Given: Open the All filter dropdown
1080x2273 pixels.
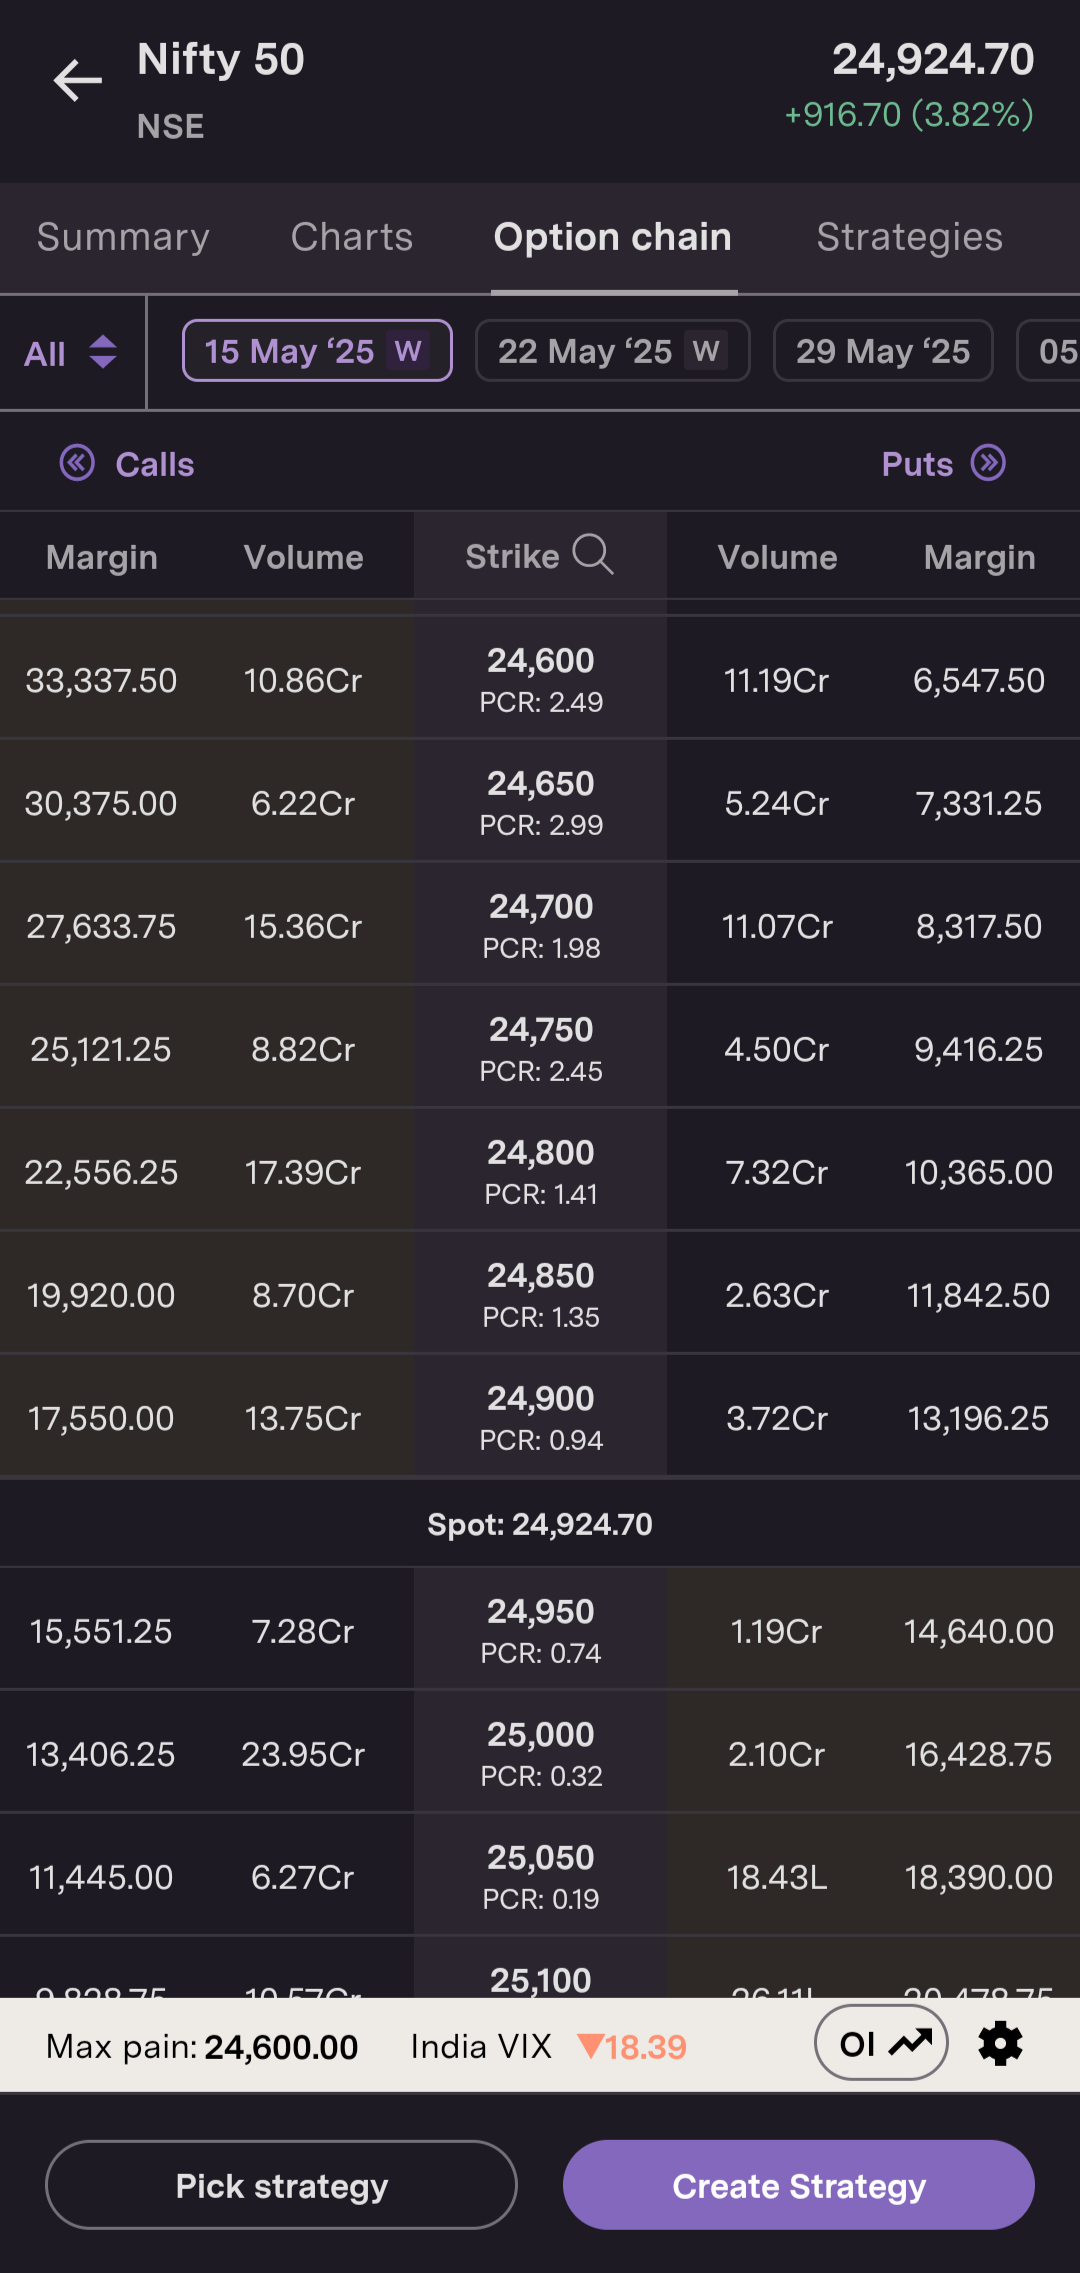Looking at the screenshot, I should point(70,352).
